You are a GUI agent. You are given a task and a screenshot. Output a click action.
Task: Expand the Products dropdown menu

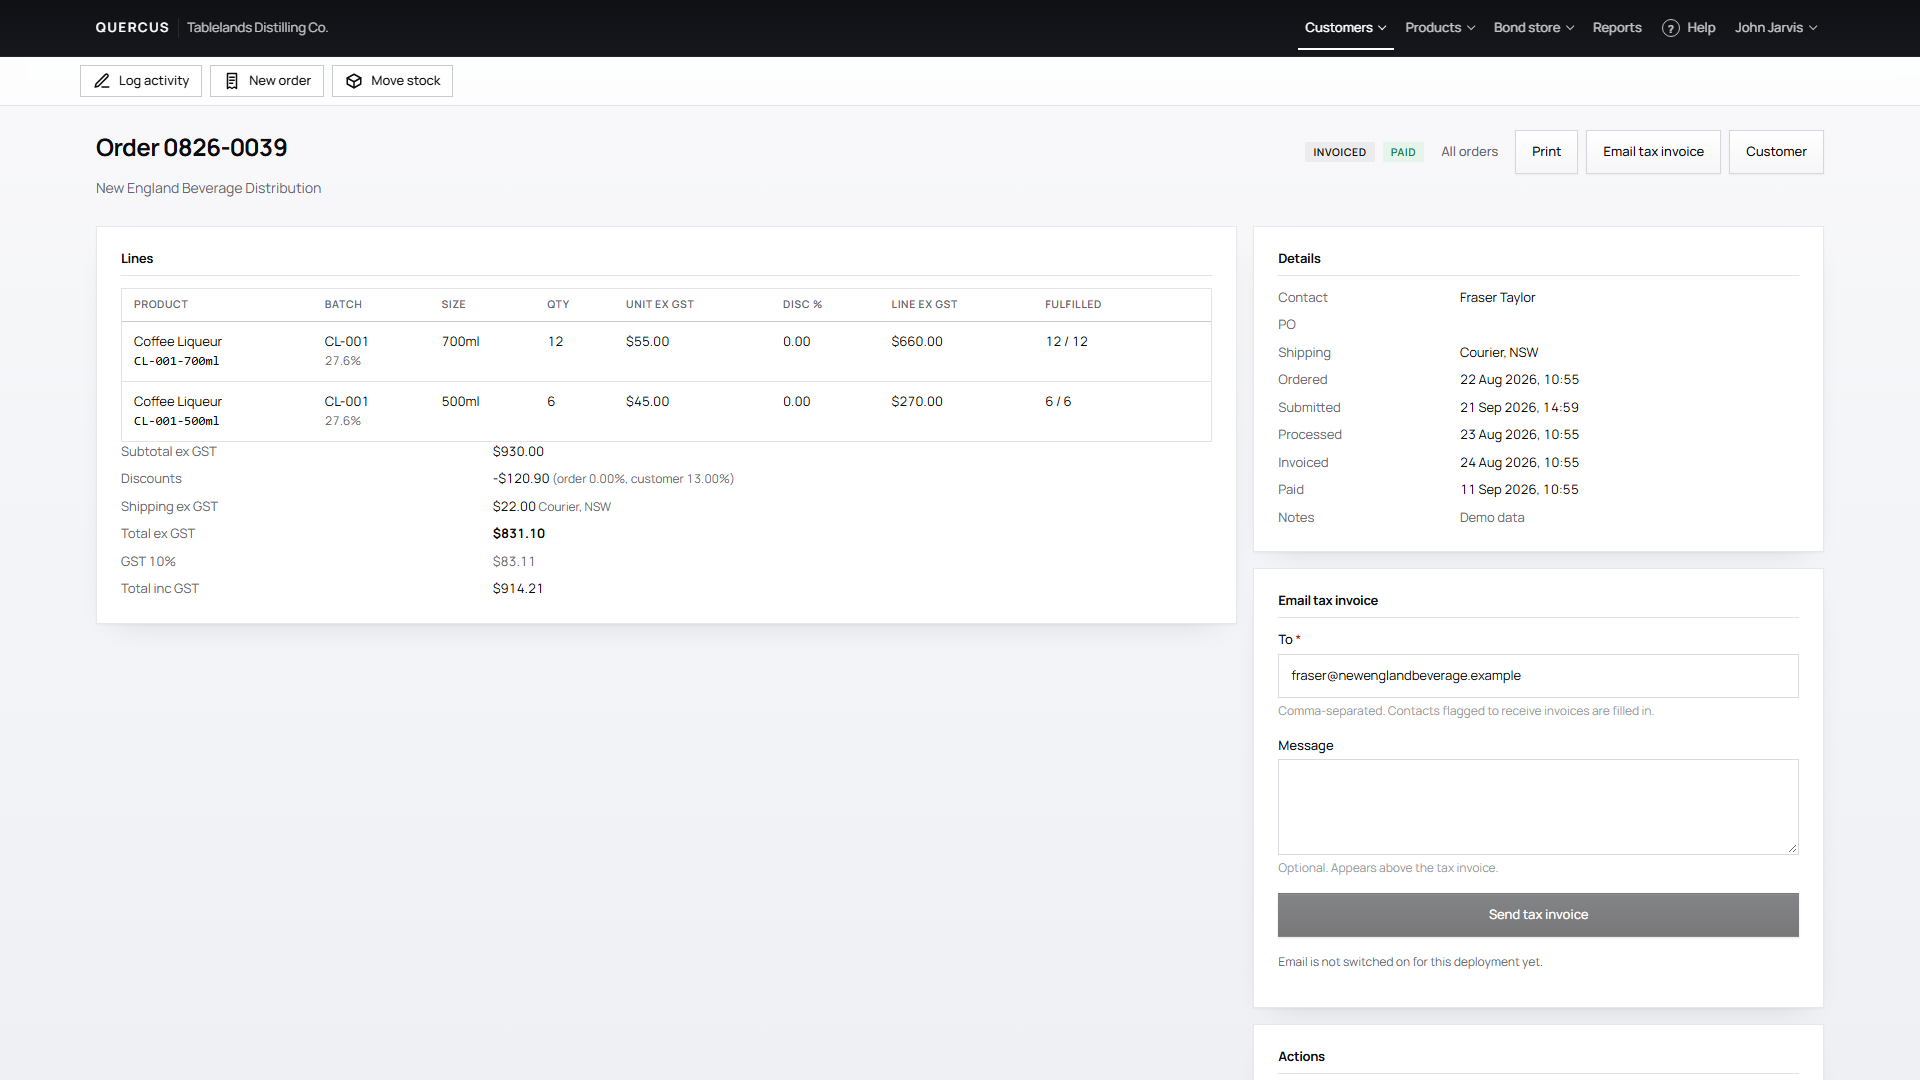[1440, 28]
